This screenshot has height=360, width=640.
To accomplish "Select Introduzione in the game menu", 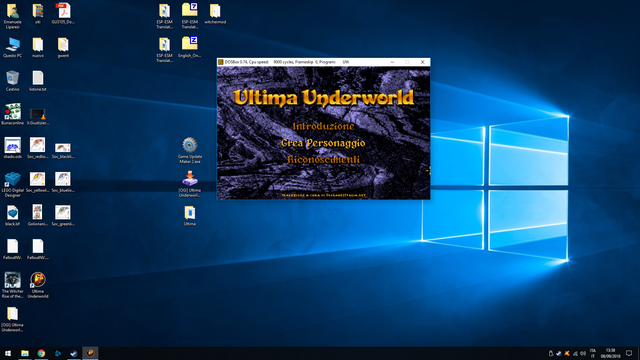I will [x=323, y=126].
